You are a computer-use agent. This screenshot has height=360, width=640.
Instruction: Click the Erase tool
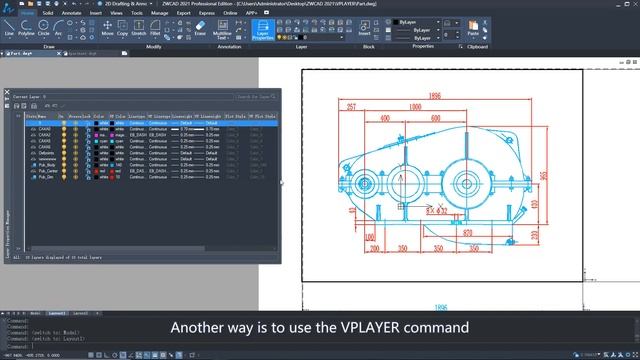pos(200,29)
